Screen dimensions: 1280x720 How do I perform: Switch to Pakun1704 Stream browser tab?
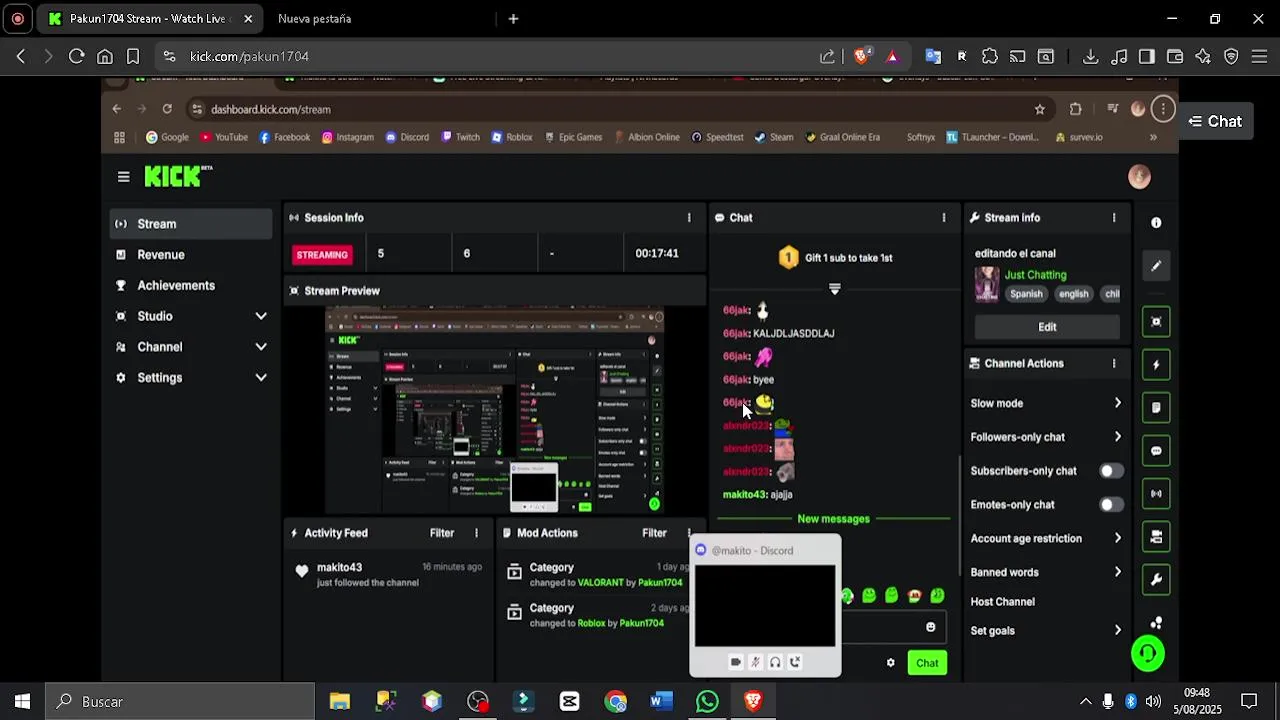[x=150, y=19]
